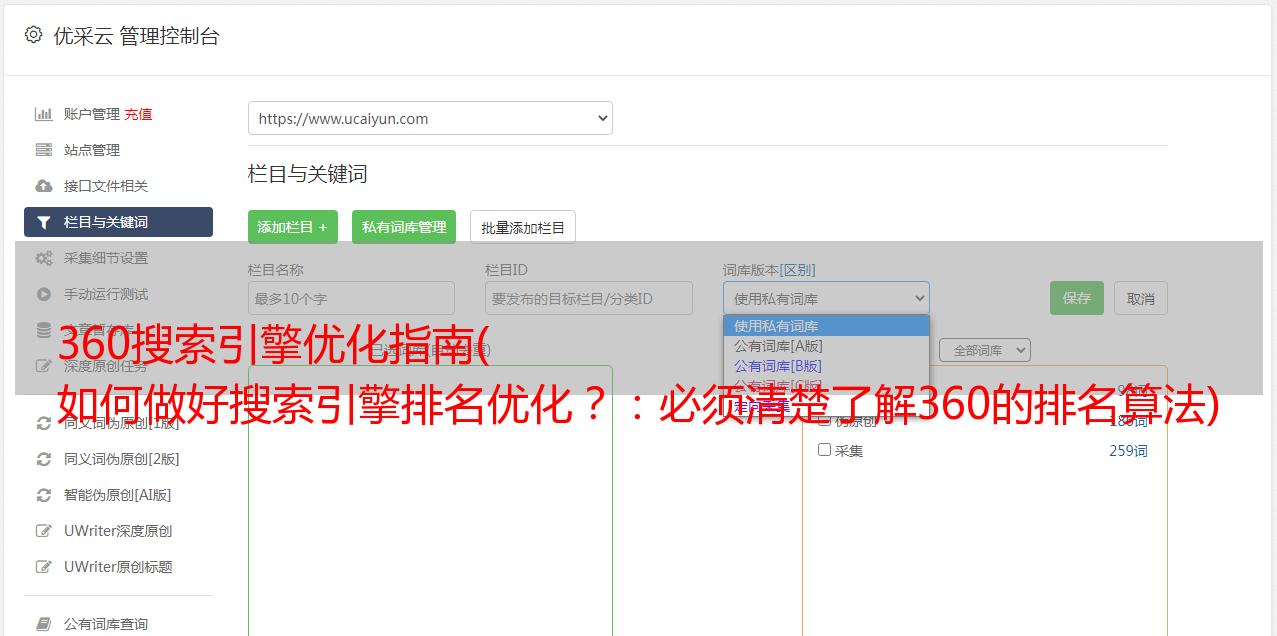The width and height of the screenshot is (1277, 636).
Task: Click the play icon for 手动运行测试
Action: pyautogui.click(x=44, y=294)
